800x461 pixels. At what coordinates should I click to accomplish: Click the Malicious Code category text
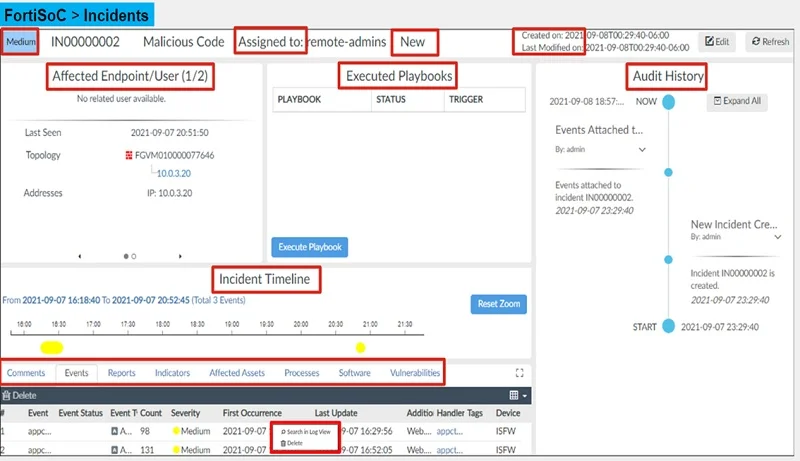tap(184, 42)
